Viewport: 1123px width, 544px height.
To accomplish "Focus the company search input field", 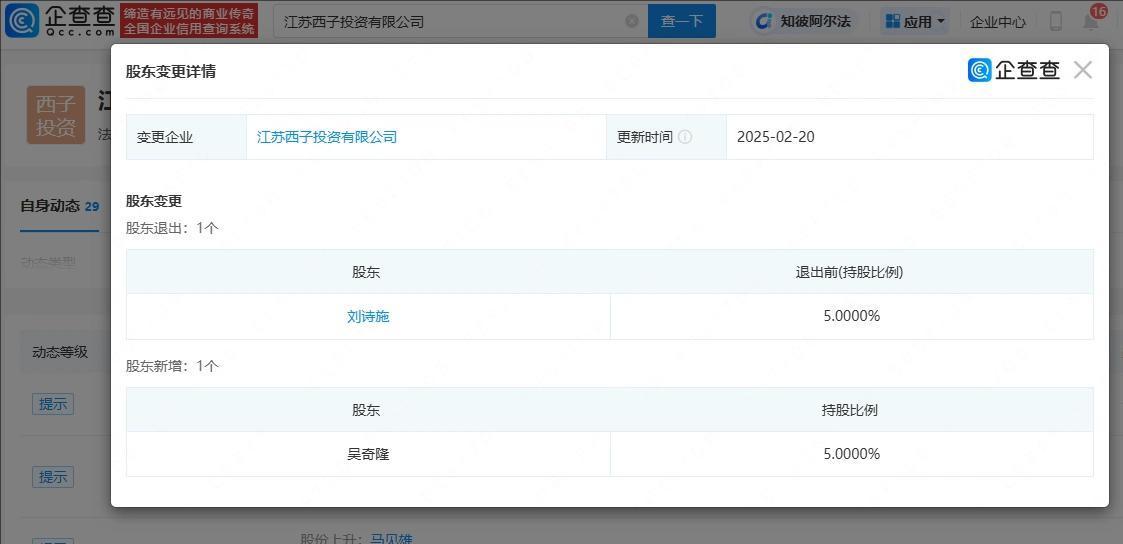I will point(450,21).
